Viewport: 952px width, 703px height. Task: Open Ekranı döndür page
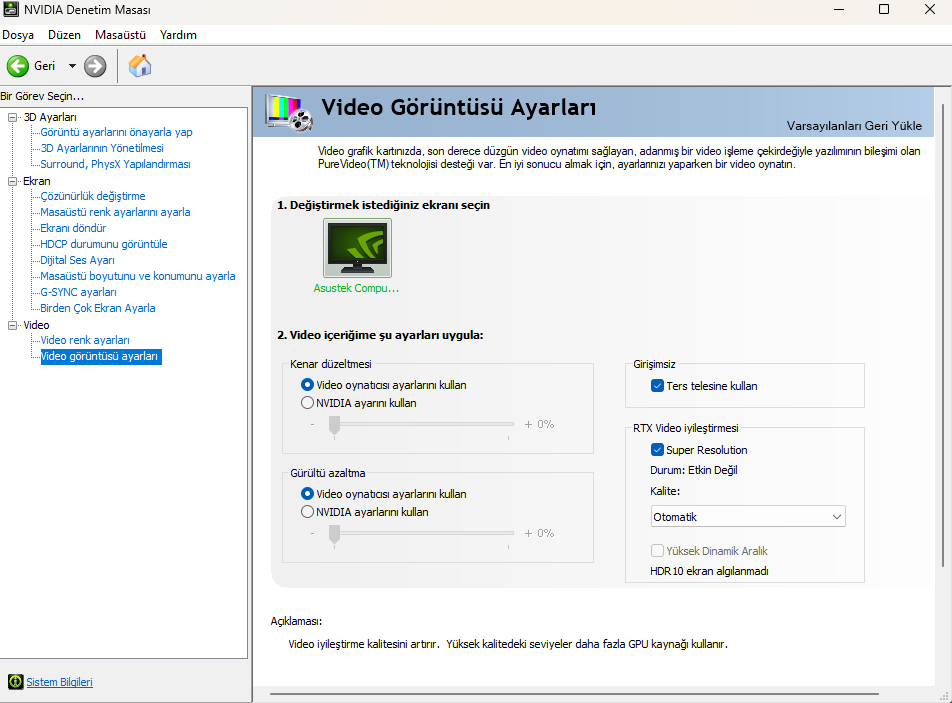coord(73,228)
